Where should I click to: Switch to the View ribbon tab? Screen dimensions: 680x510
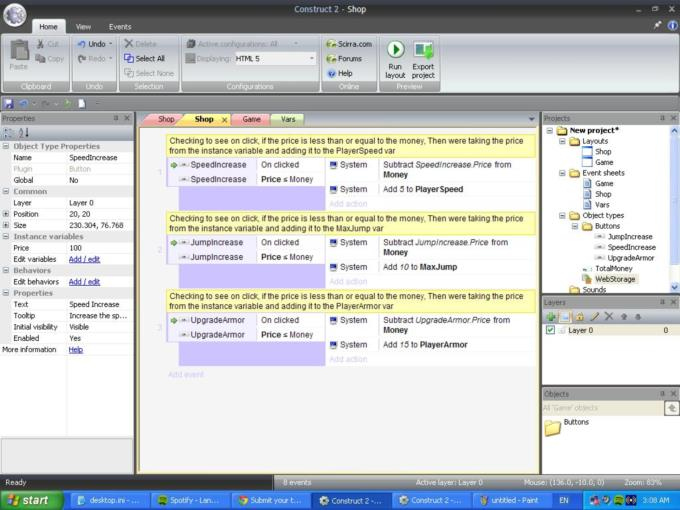coord(83,27)
